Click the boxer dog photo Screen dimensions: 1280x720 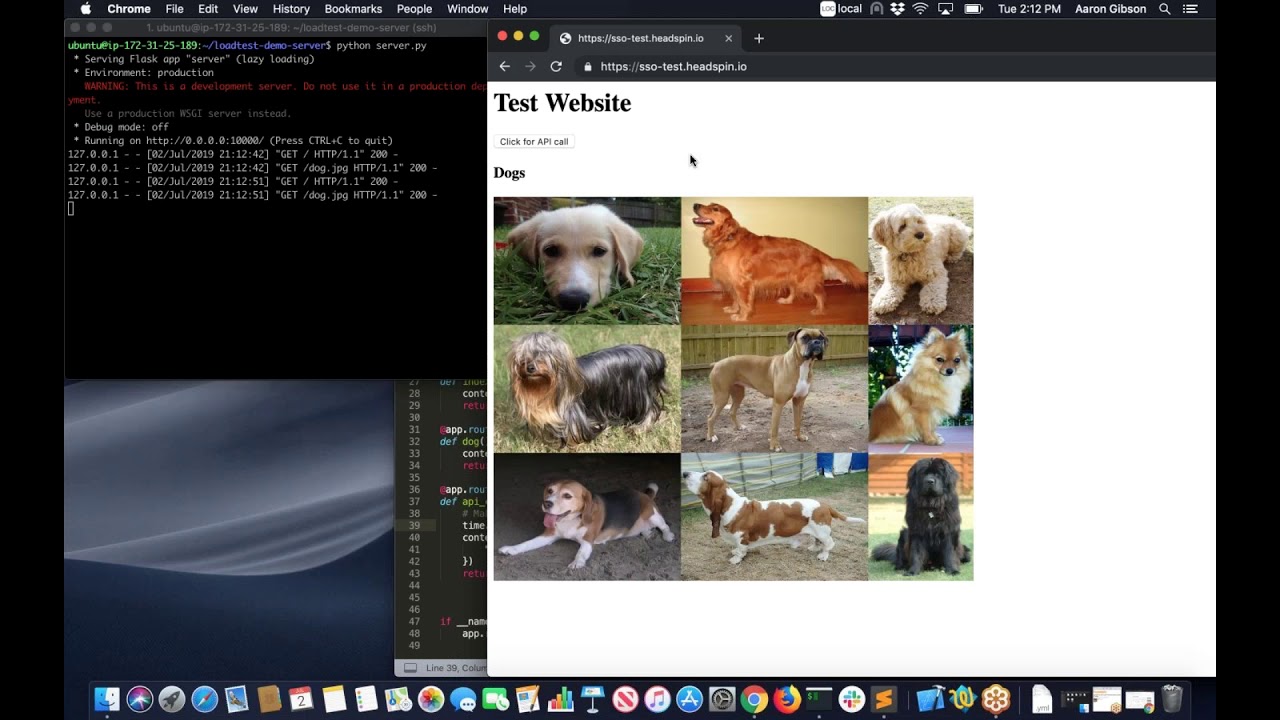[x=774, y=389]
